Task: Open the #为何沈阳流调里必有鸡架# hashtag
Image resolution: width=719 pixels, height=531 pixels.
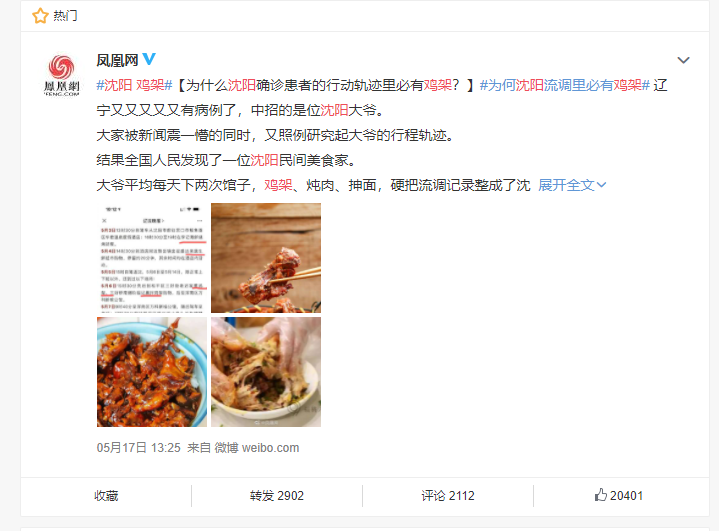Action: [x=564, y=85]
